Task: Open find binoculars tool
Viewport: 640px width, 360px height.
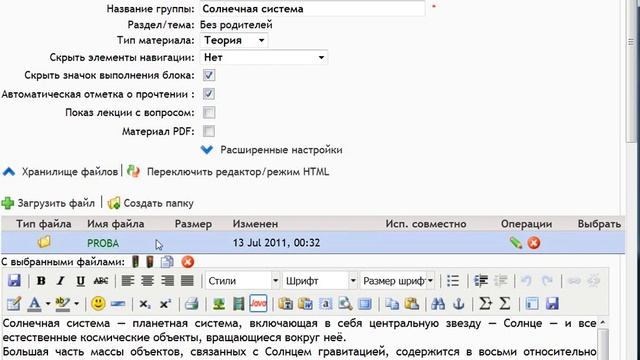Action: click(438, 304)
